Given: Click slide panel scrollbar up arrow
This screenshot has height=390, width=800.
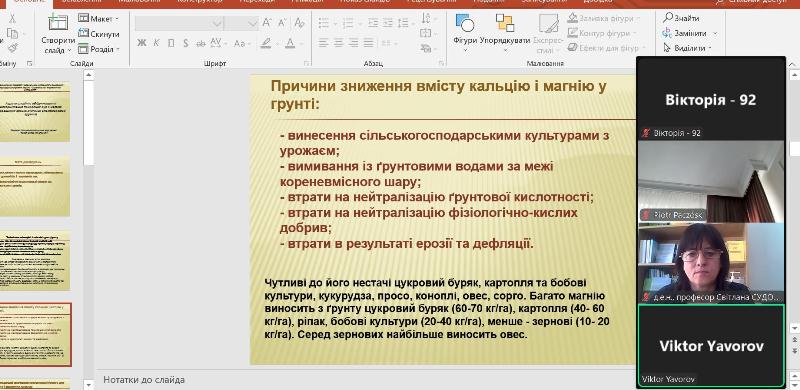Looking at the screenshot, I should (88, 75).
